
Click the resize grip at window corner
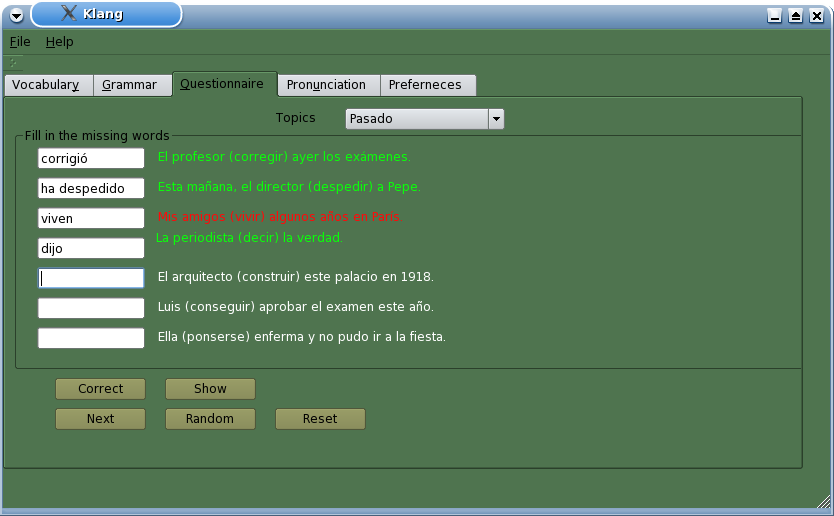[x=824, y=502]
